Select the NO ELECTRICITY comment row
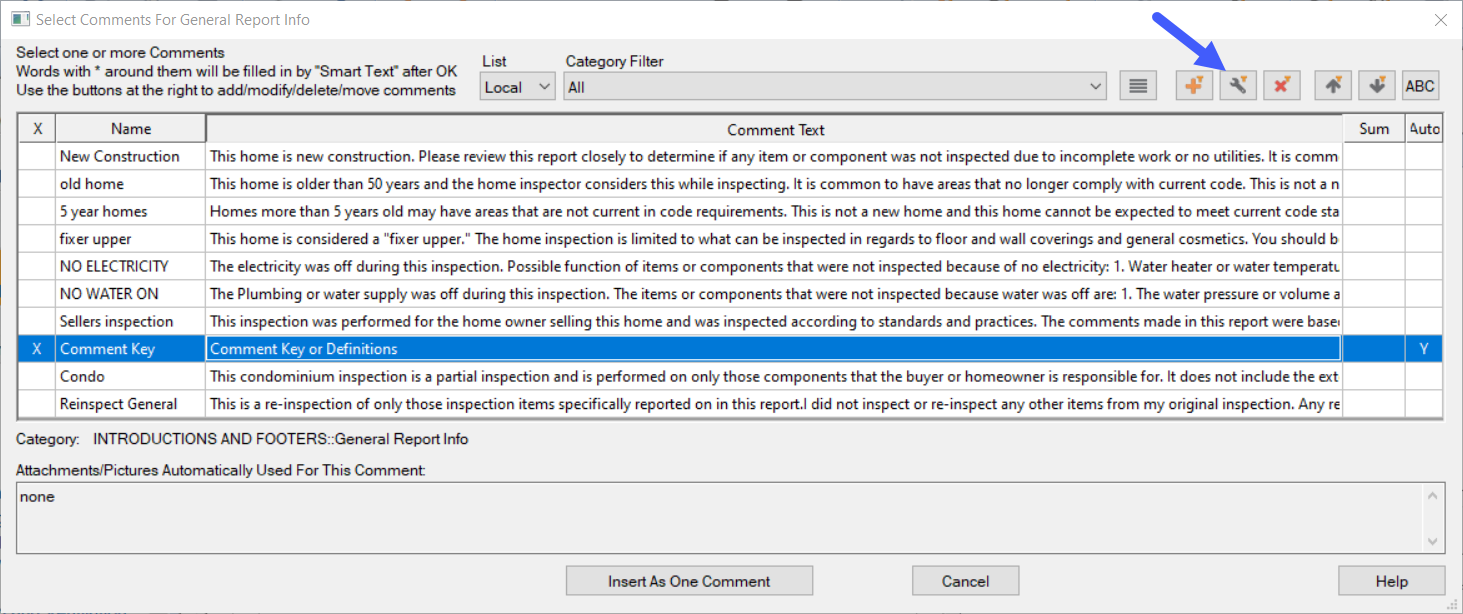Viewport: 1463px width, 614px height. 114,266
